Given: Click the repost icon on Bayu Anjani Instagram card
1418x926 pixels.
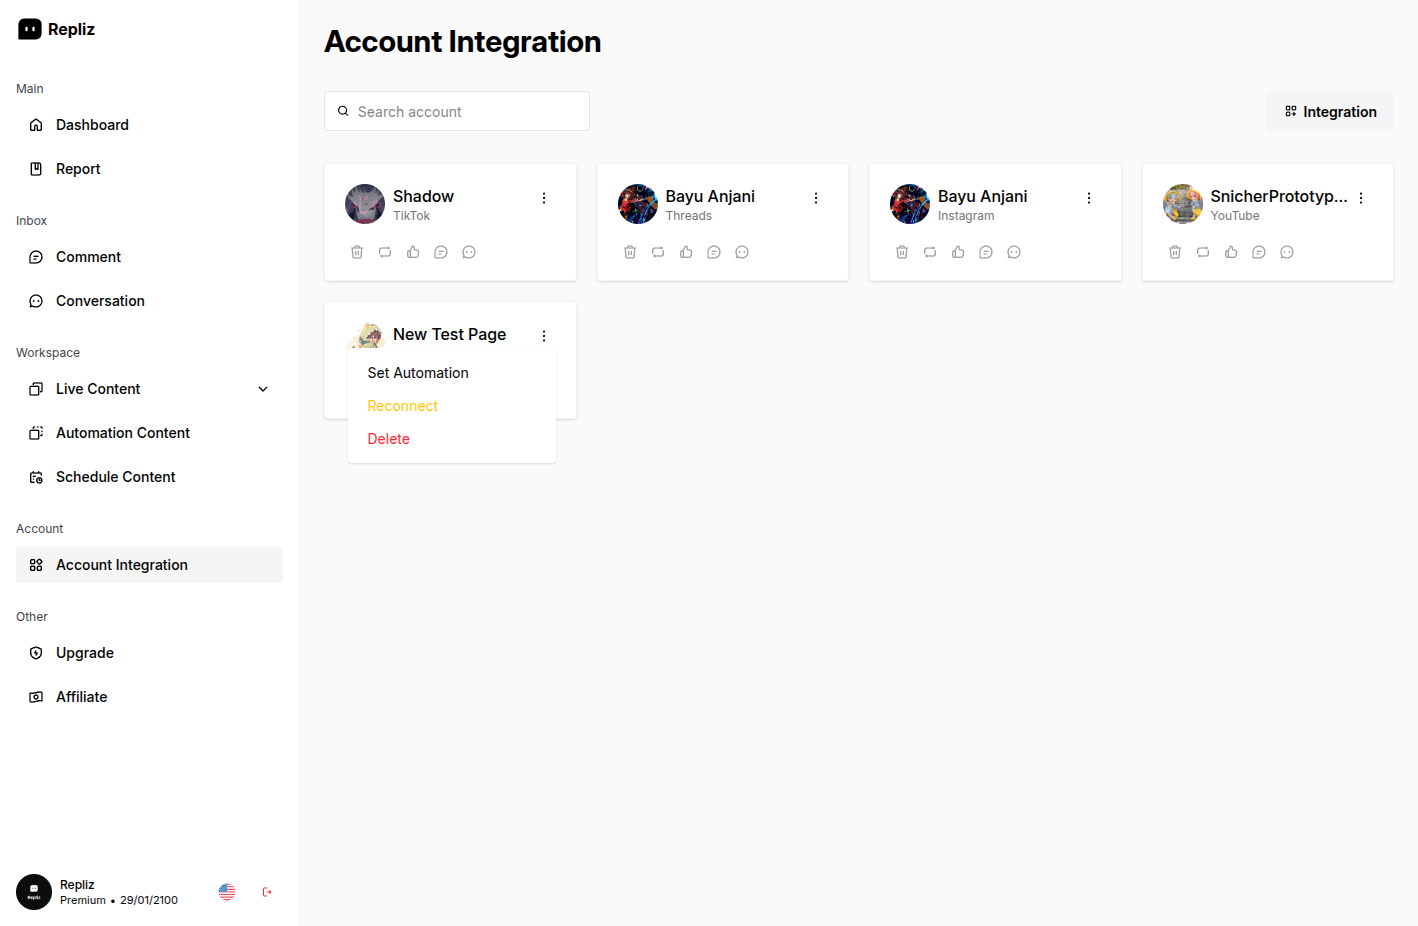Looking at the screenshot, I should [930, 252].
